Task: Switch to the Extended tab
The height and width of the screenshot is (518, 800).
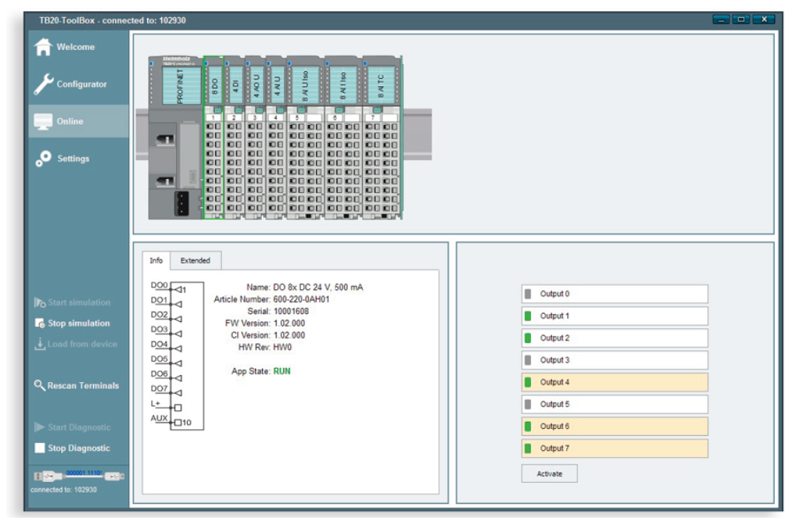Action: click(x=195, y=260)
